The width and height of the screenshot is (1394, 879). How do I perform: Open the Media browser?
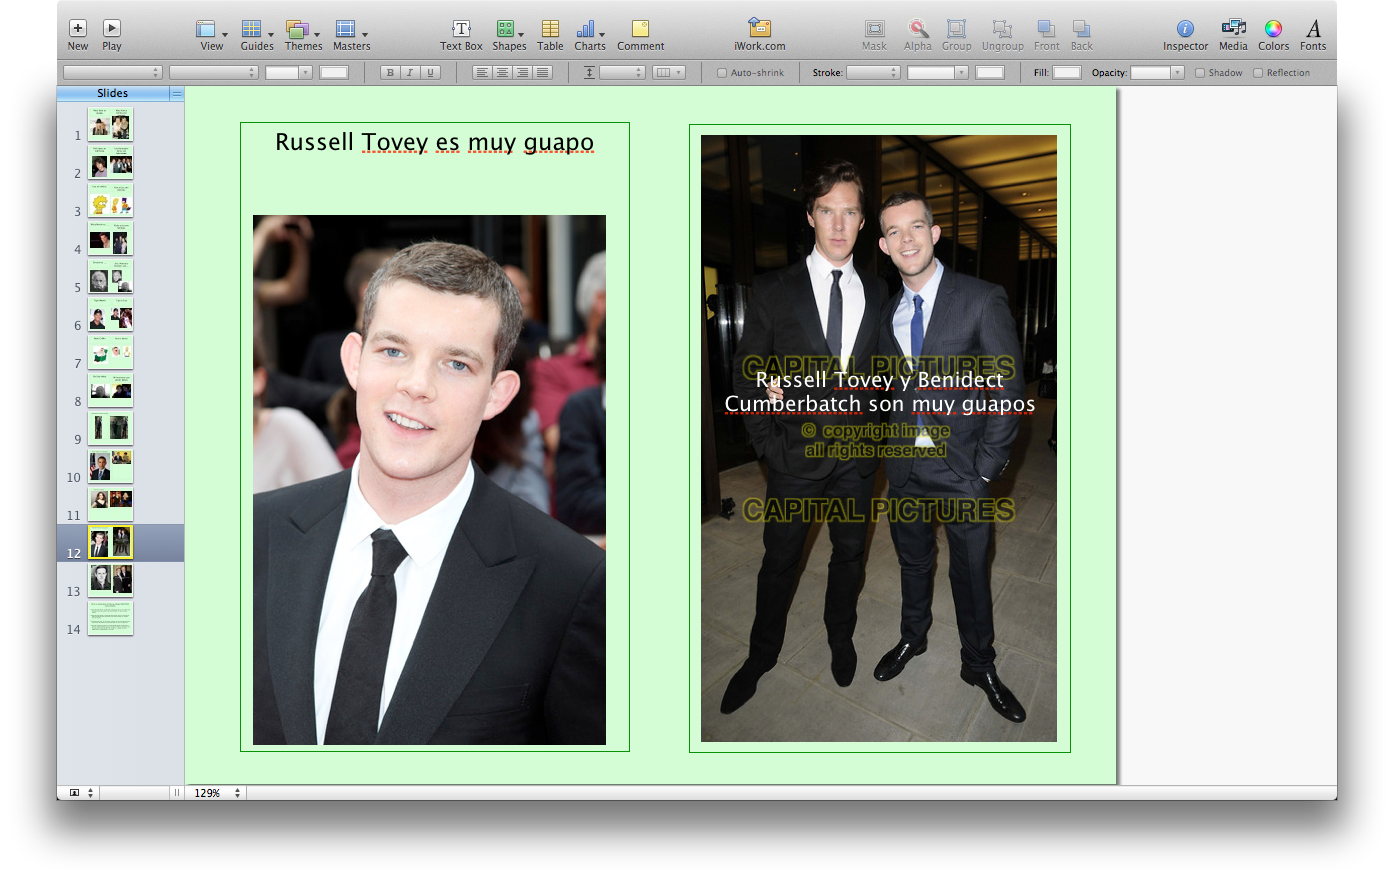pos(1233,29)
